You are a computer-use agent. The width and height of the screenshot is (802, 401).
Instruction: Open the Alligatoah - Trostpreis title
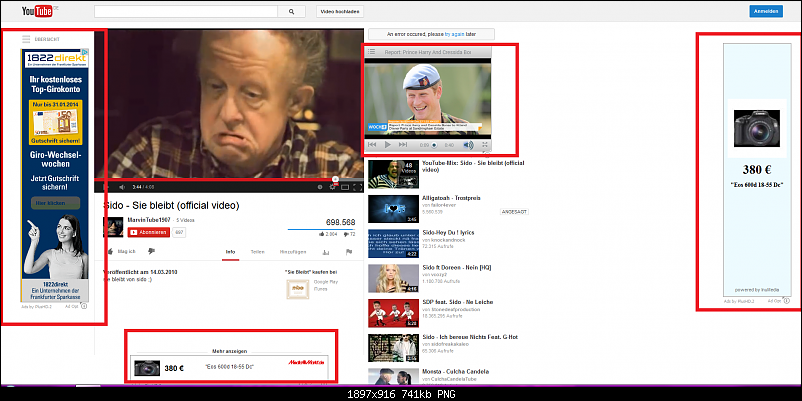click(451, 198)
